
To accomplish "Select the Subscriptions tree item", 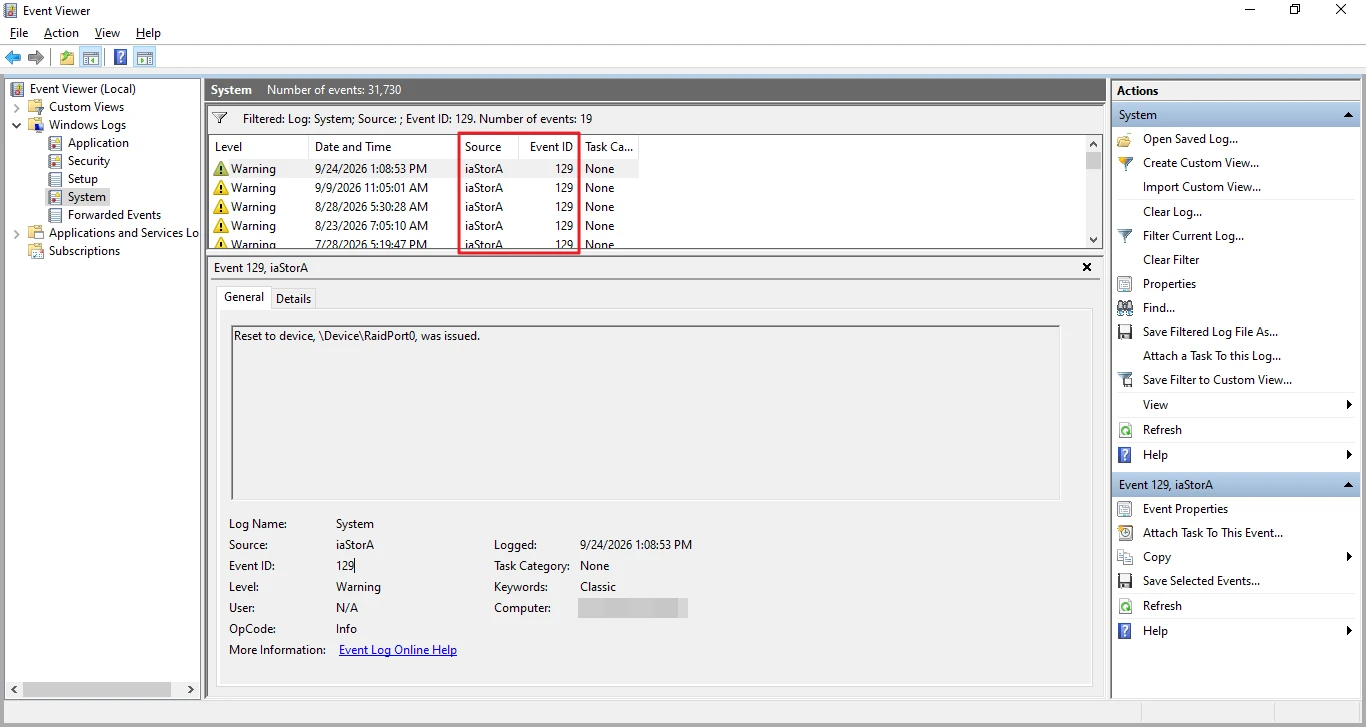I will click(x=84, y=251).
